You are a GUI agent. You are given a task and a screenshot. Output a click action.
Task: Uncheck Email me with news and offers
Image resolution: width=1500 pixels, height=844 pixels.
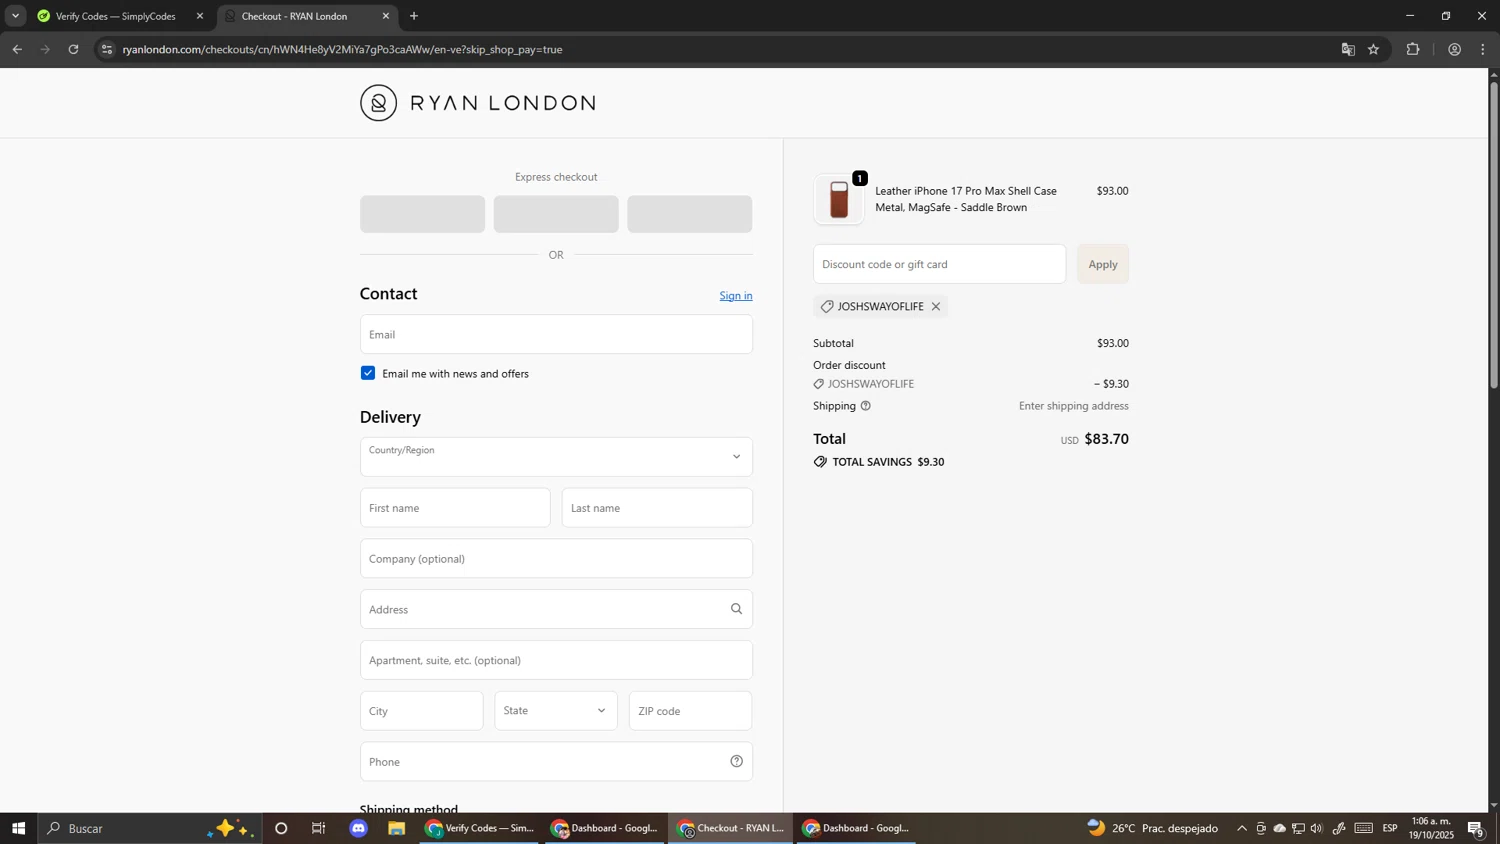368,373
